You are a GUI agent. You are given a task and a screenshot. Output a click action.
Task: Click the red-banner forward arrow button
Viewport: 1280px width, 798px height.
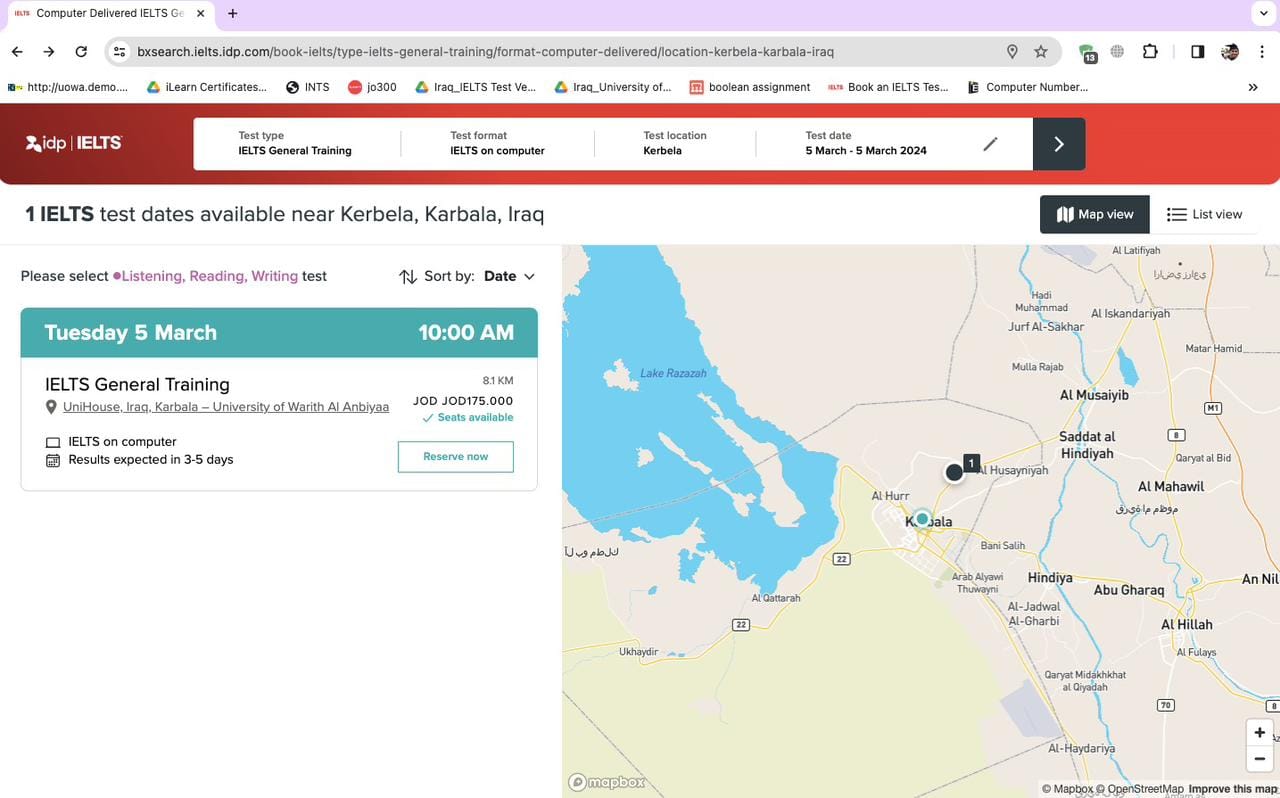(1058, 144)
